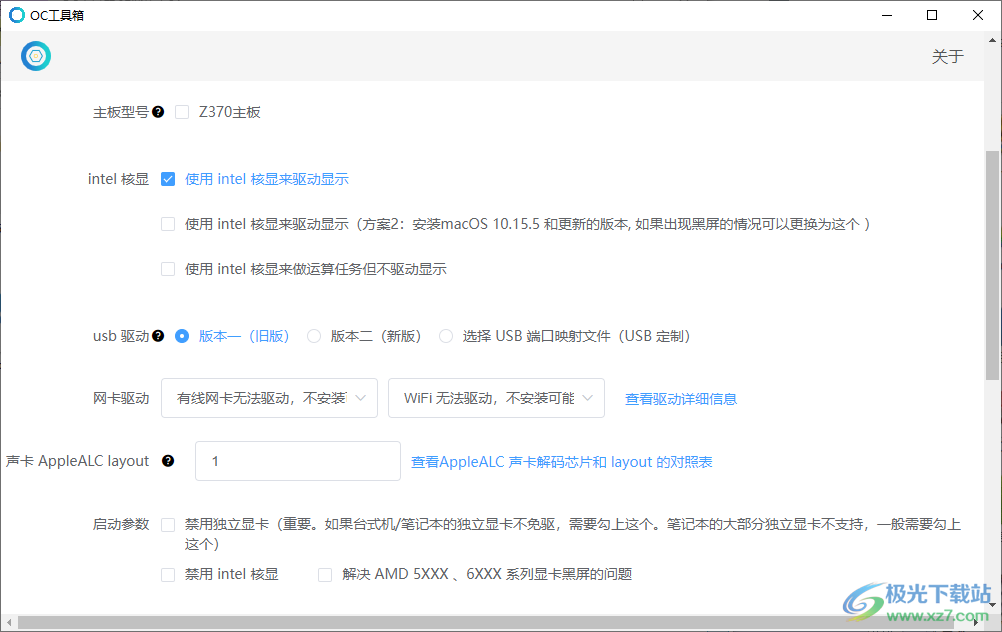Screen dimensions: 1002x632
Task: Click the horizontal scrollbar thumb
Action: coord(486,622)
